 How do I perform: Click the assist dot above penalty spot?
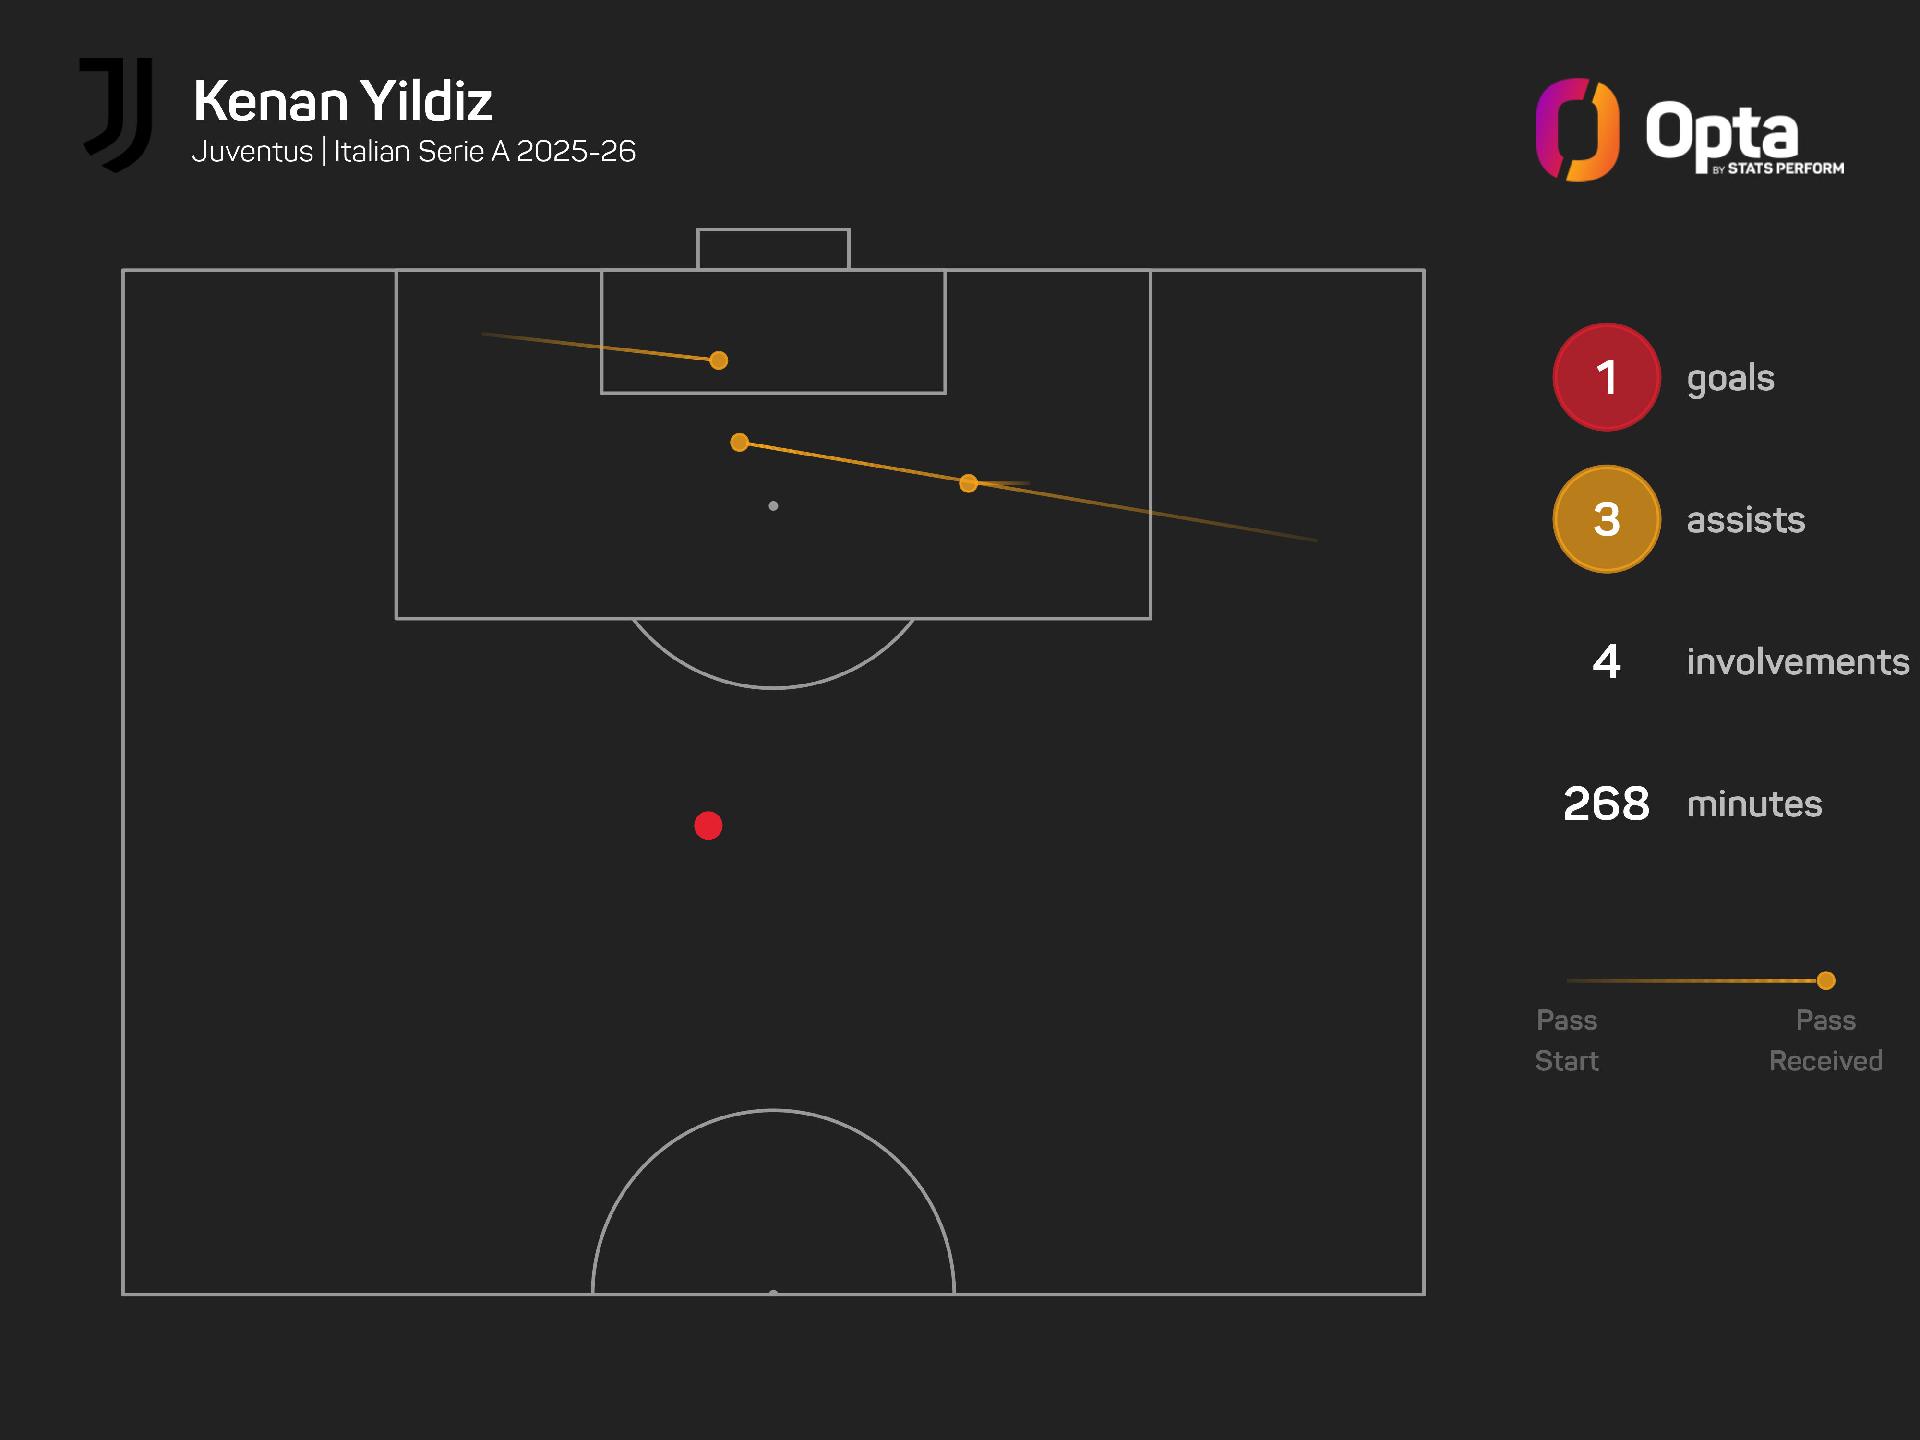tap(739, 442)
